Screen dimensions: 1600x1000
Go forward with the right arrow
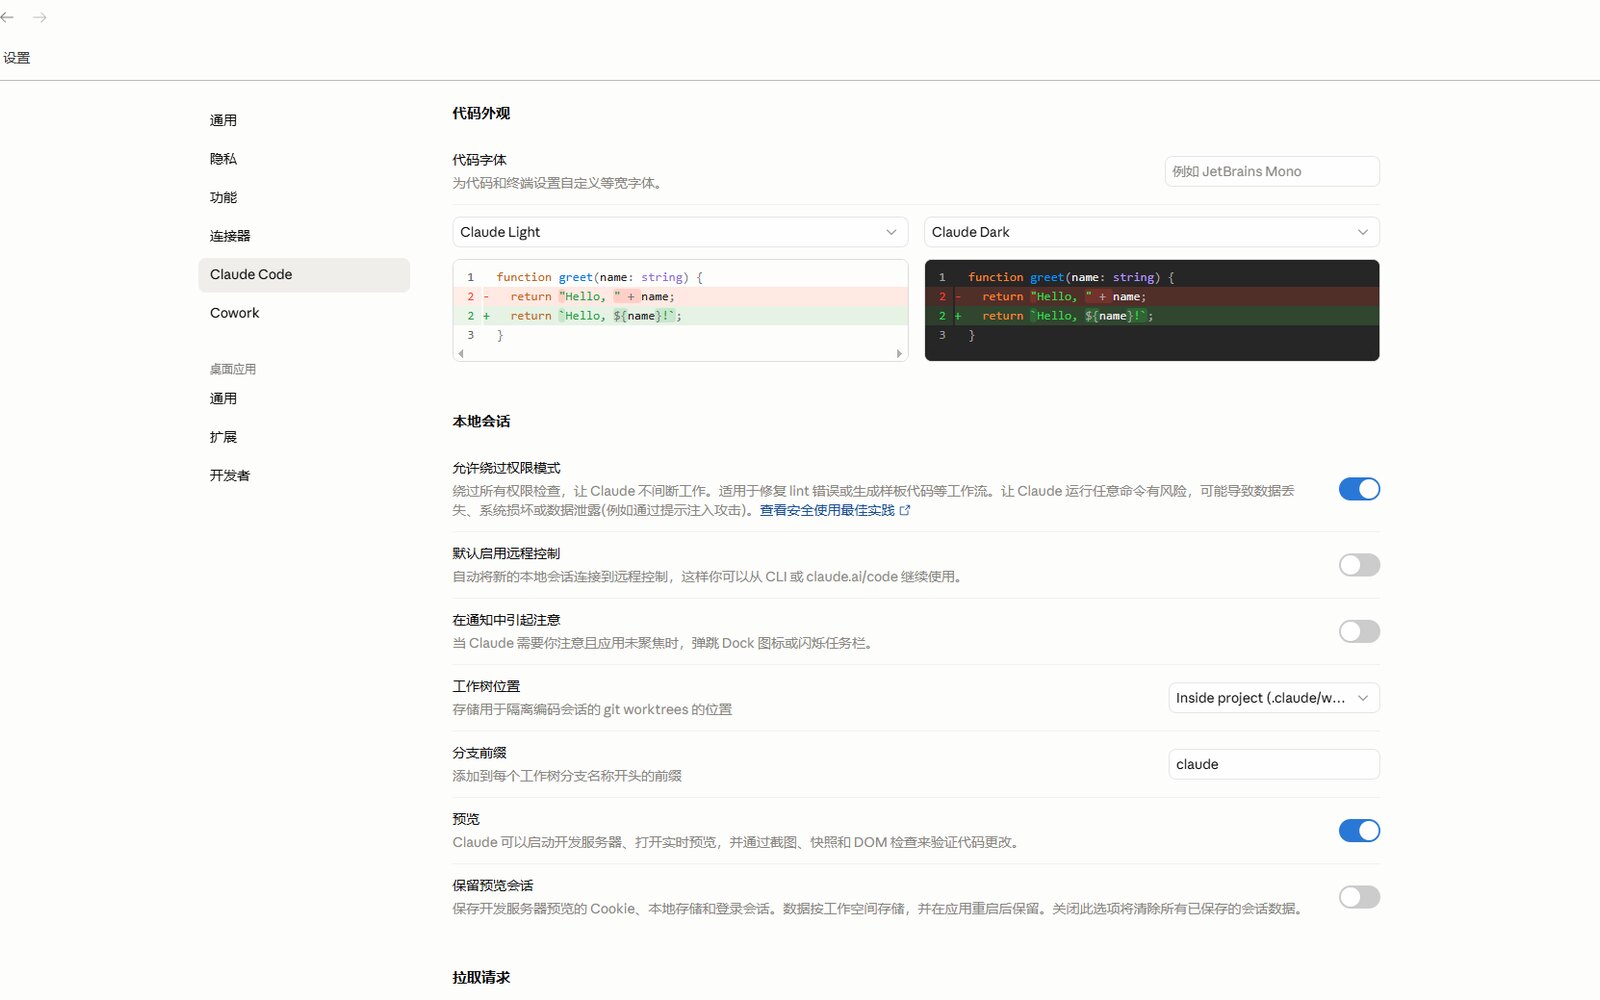pyautogui.click(x=40, y=17)
